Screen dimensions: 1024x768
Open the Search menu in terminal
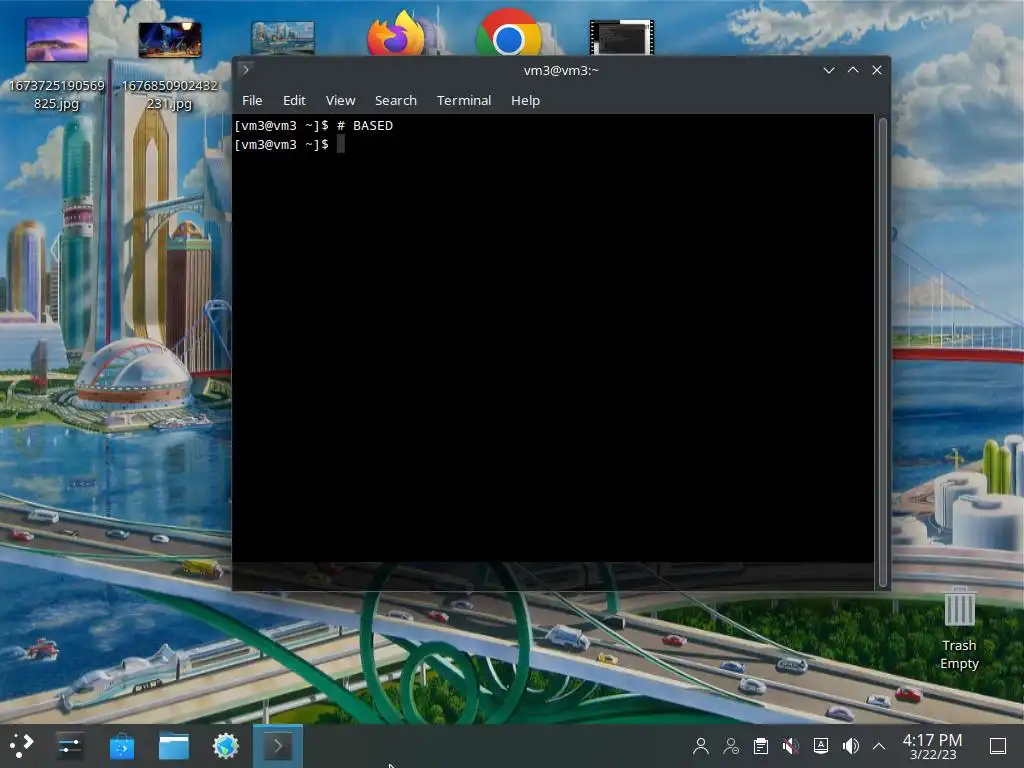click(x=396, y=101)
